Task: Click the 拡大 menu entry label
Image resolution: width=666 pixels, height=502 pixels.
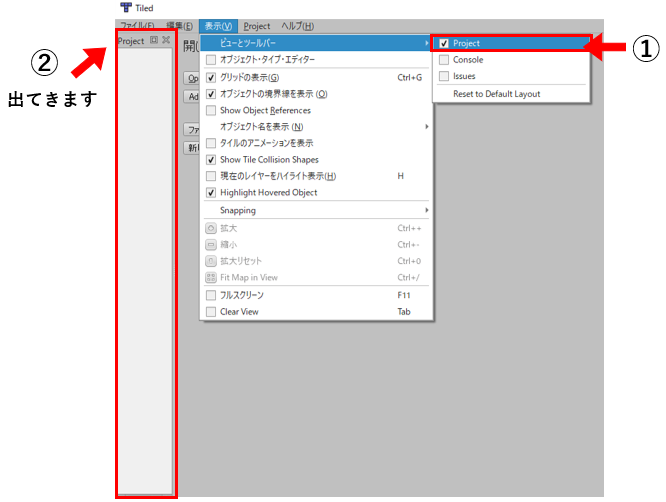Action: click(x=229, y=228)
